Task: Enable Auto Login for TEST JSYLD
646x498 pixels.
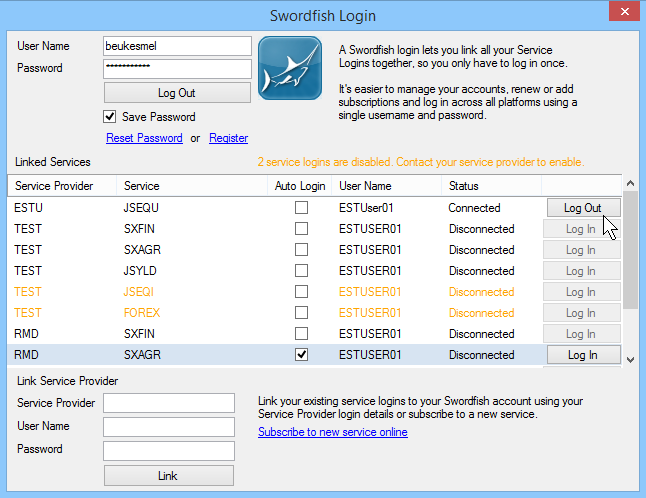Action: [x=301, y=271]
